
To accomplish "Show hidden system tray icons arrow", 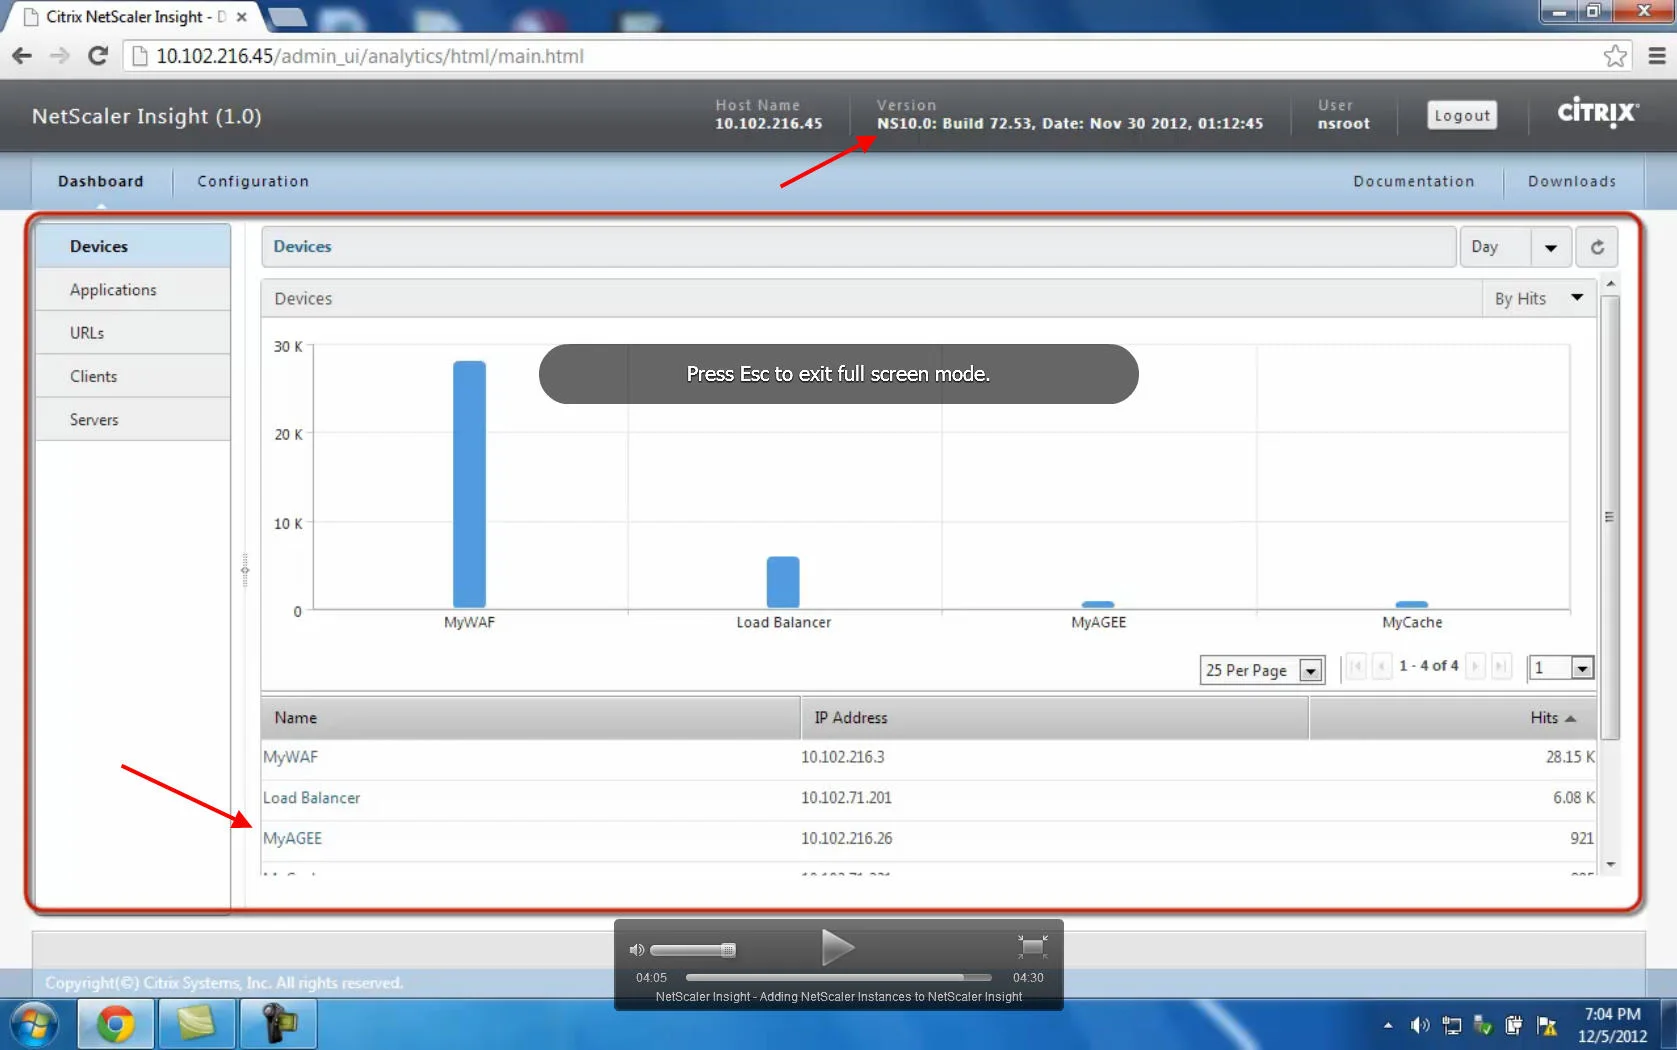I will coord(1388,1025).
